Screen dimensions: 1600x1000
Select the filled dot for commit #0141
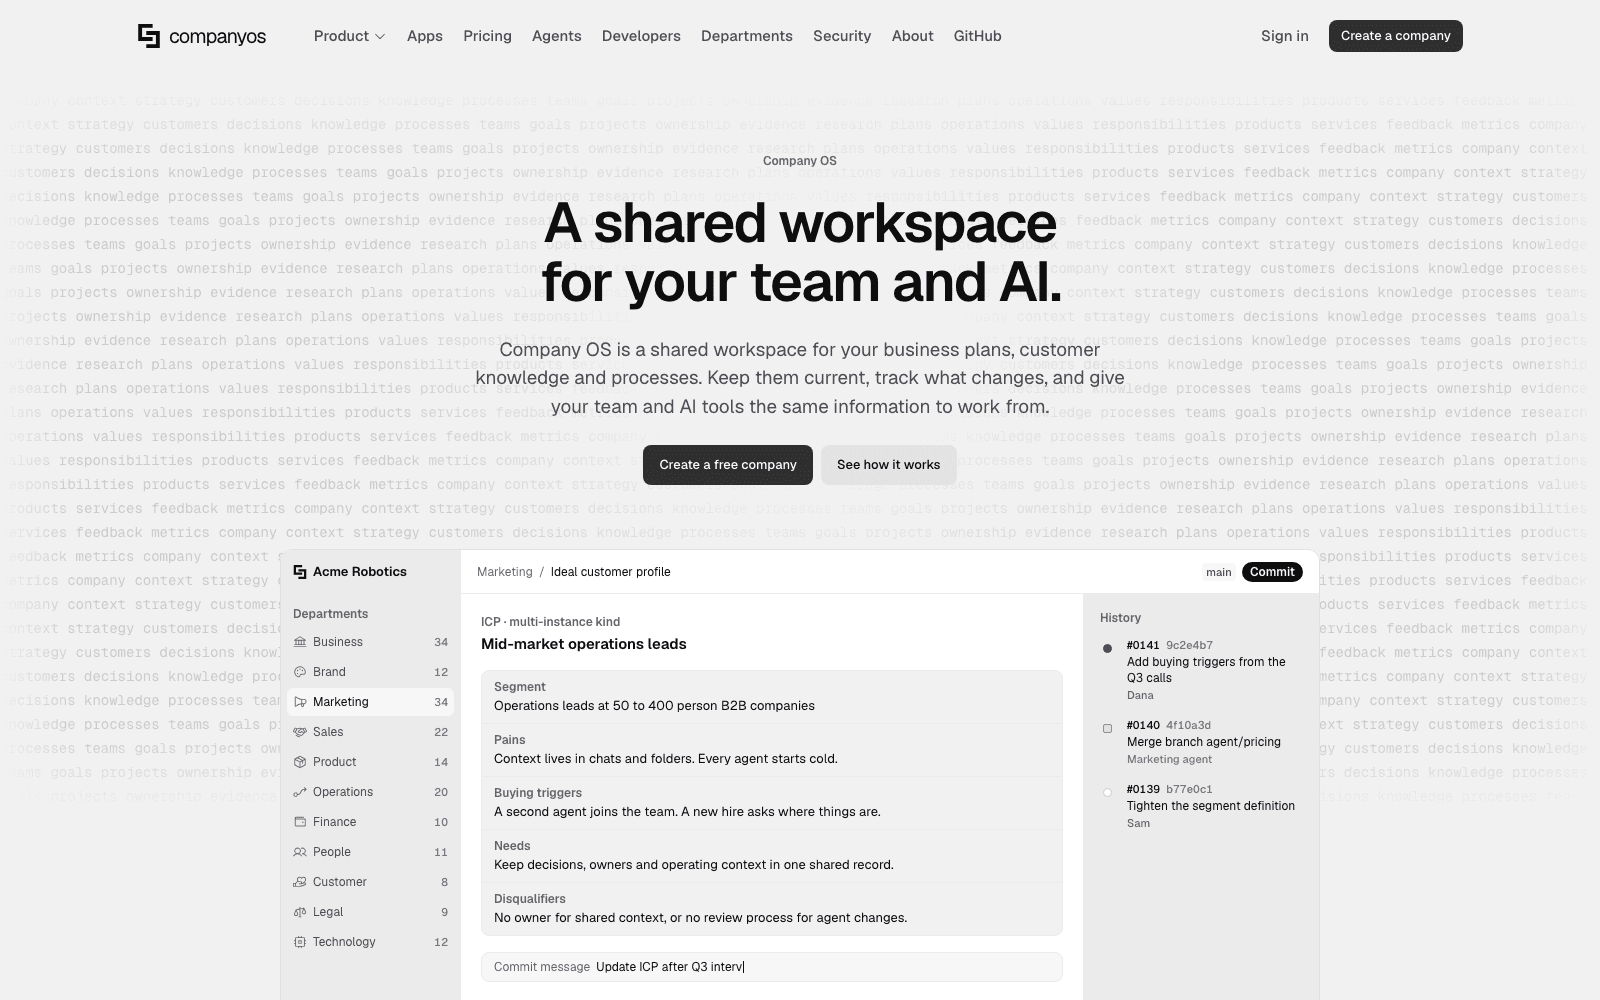1107,648
